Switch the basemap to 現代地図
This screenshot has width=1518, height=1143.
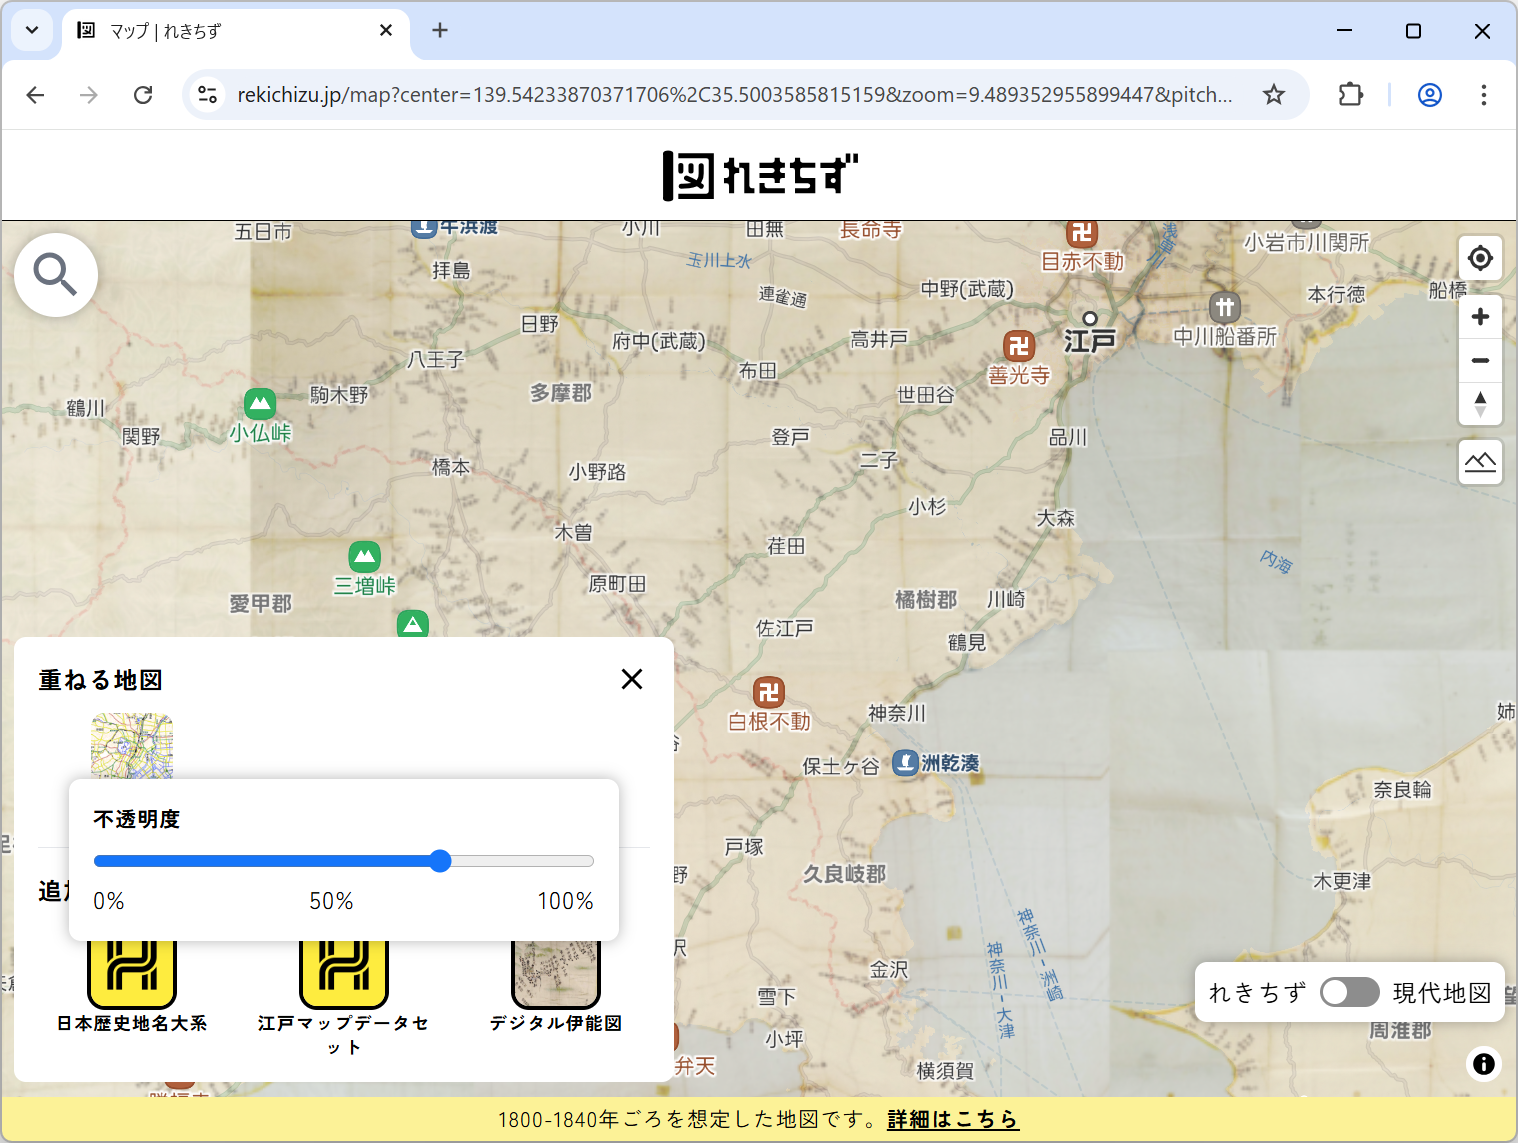[x=1349, y=992]
